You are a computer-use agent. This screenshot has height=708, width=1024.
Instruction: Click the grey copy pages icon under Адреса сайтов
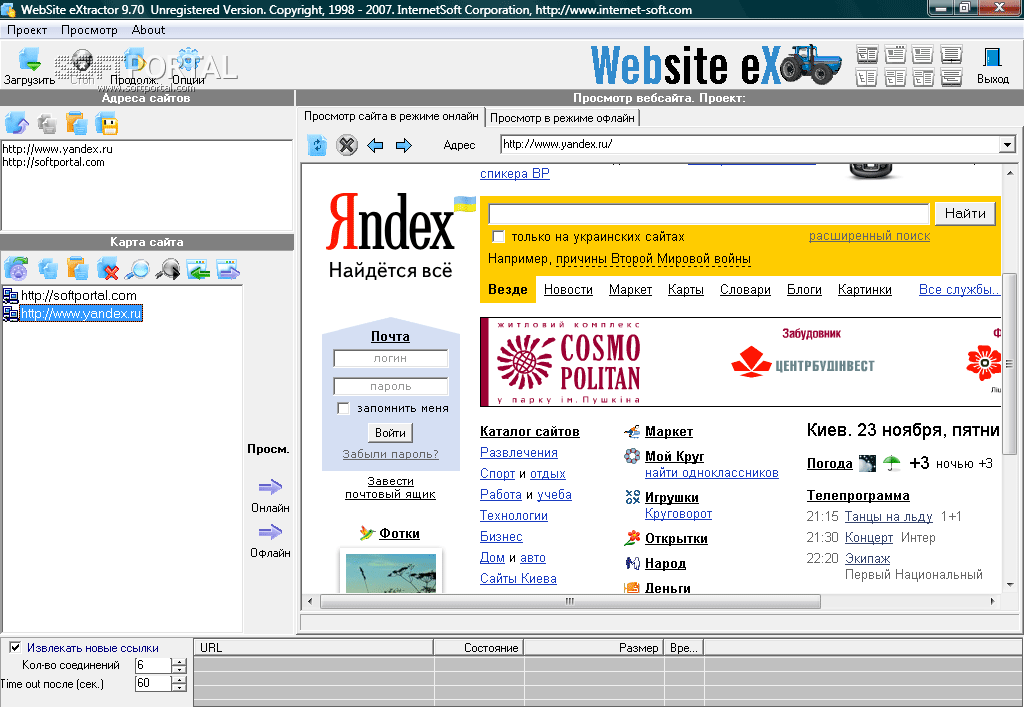click(x=46, y=123)
